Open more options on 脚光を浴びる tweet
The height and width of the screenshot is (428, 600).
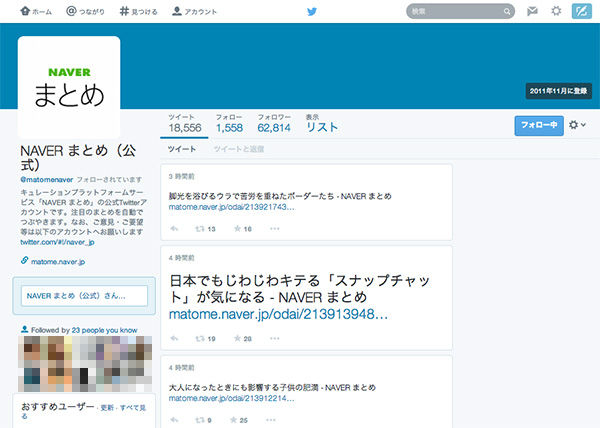click(x=275, y=229)
